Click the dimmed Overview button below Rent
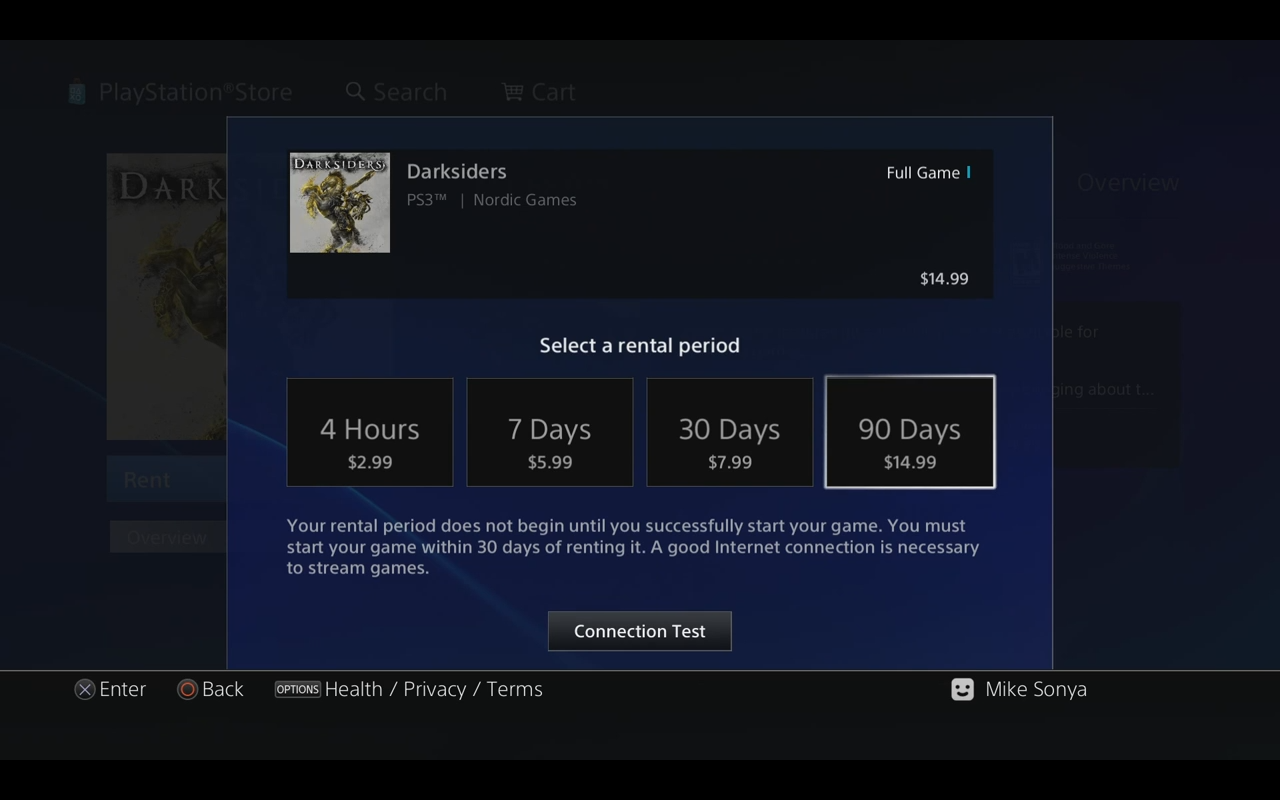The image size is (1280, 800). pos(167,537)
